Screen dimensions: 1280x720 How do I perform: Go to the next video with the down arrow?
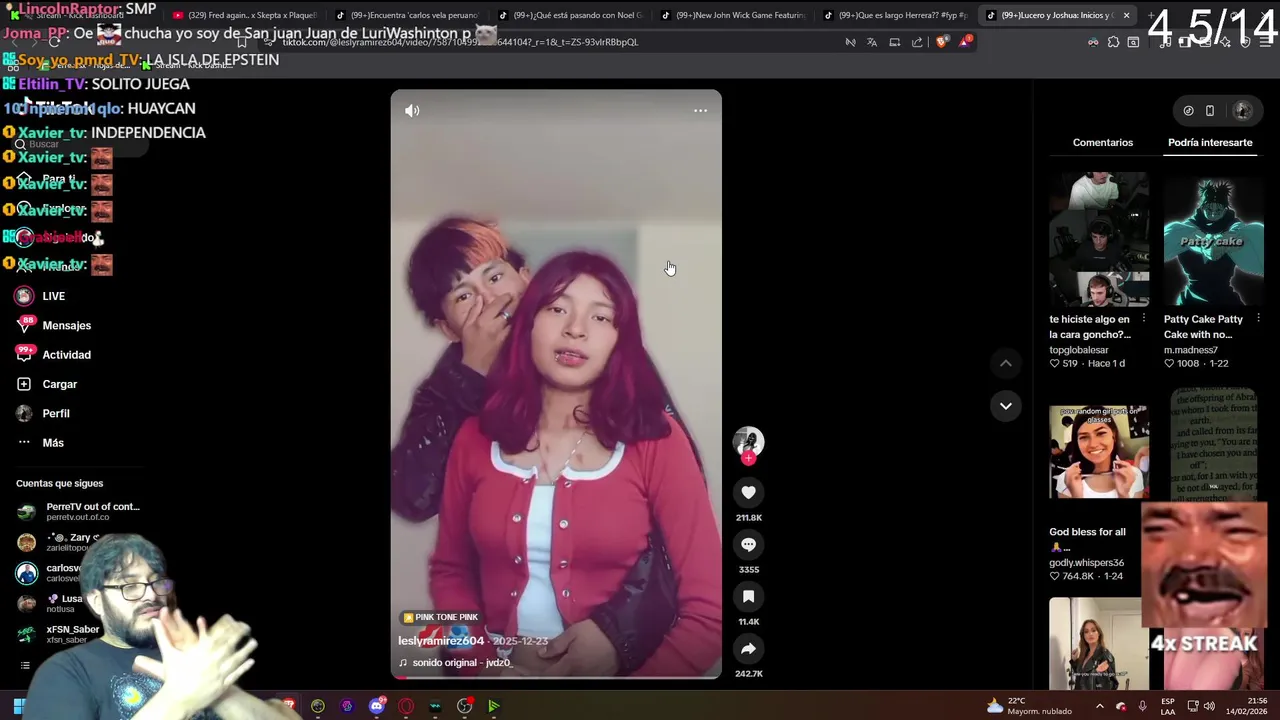(1005, 406)
